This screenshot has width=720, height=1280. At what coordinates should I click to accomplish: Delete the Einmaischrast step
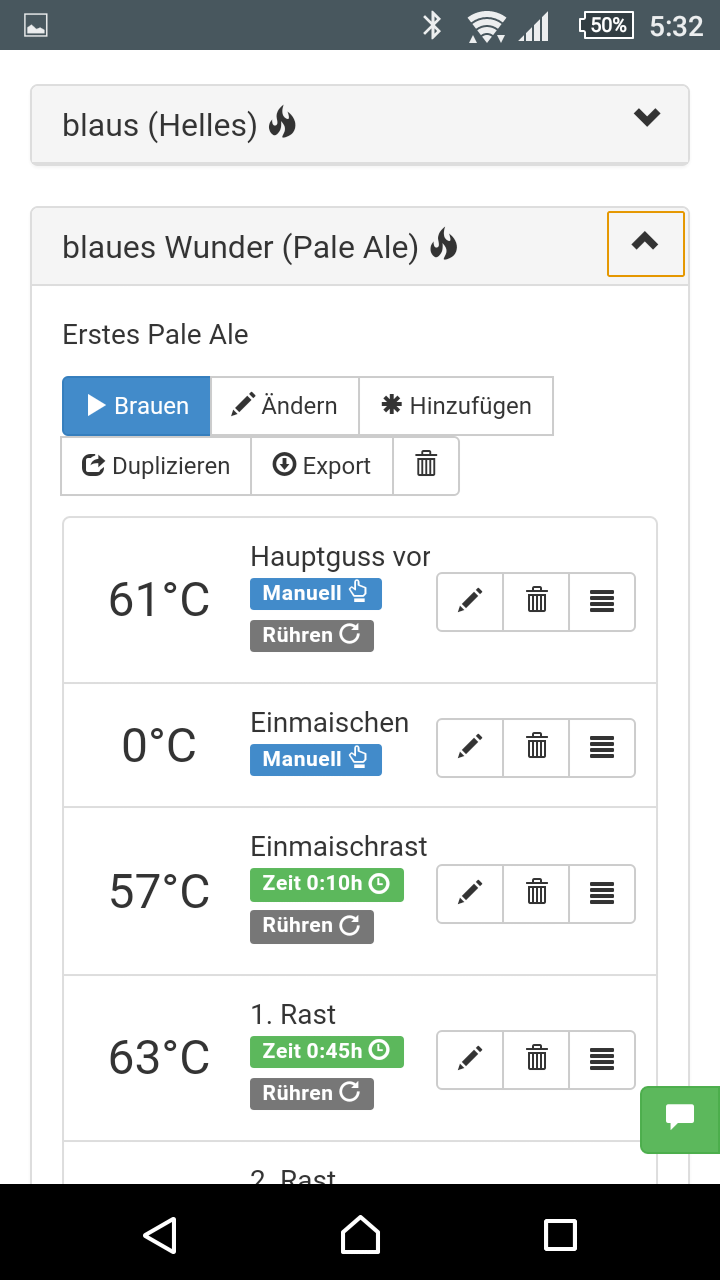tap(536, 893)
